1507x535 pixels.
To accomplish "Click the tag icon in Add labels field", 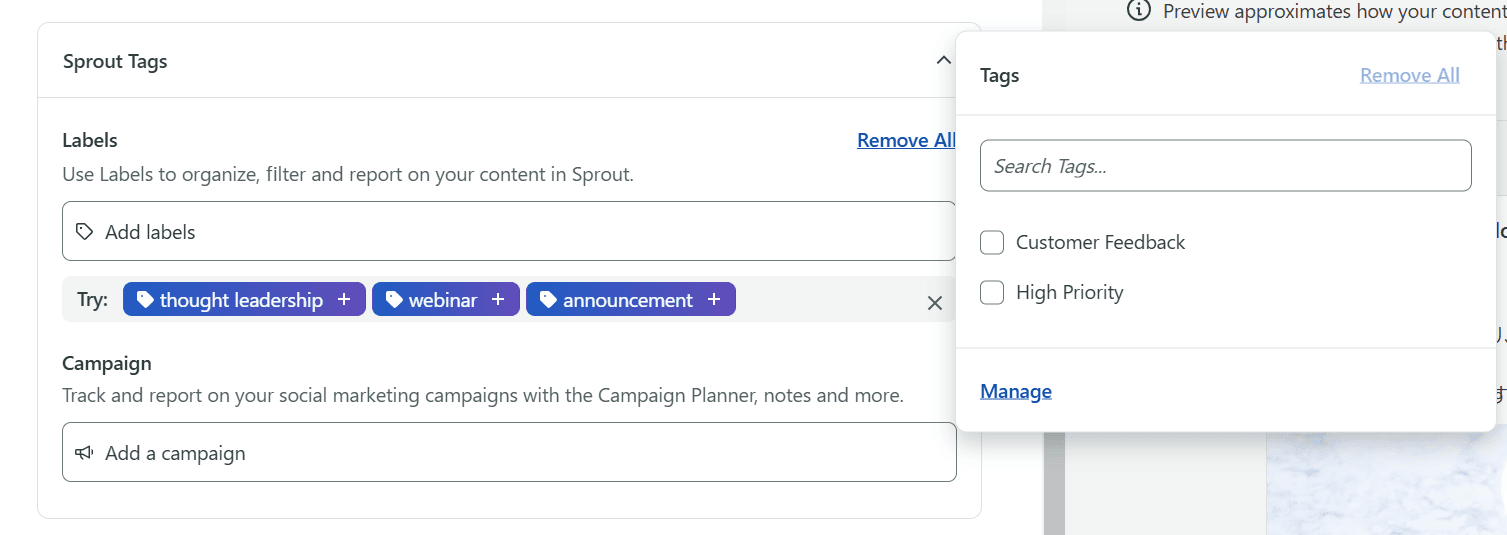I will pos(85,232).
